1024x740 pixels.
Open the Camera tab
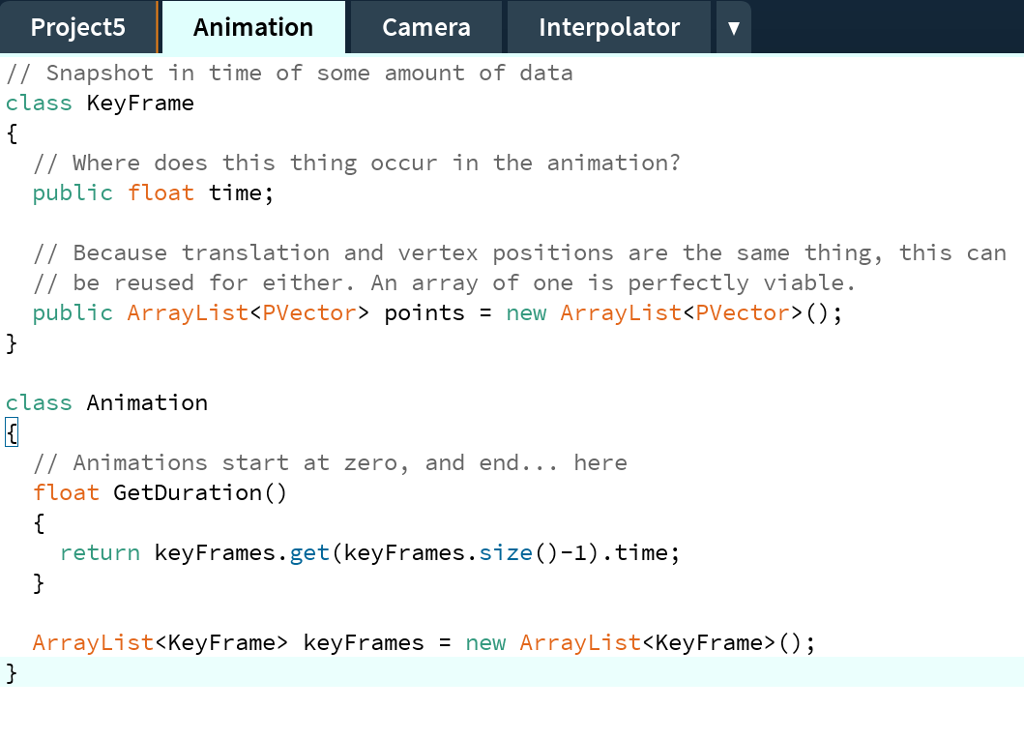pyautogui.click(x=425, y=27)
